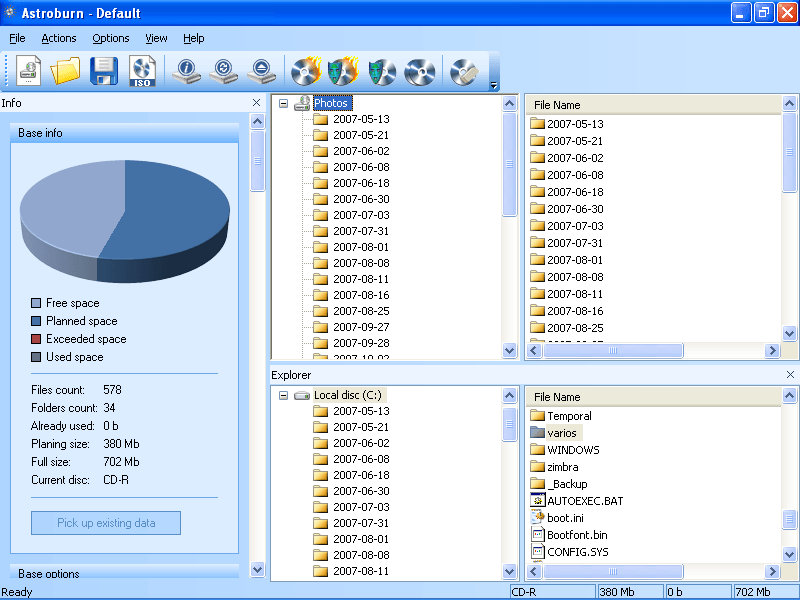Collapse the Local disc (C:) tree node
Image resolution: width=800 pixels, height=600 pixels.
[284, 395]
